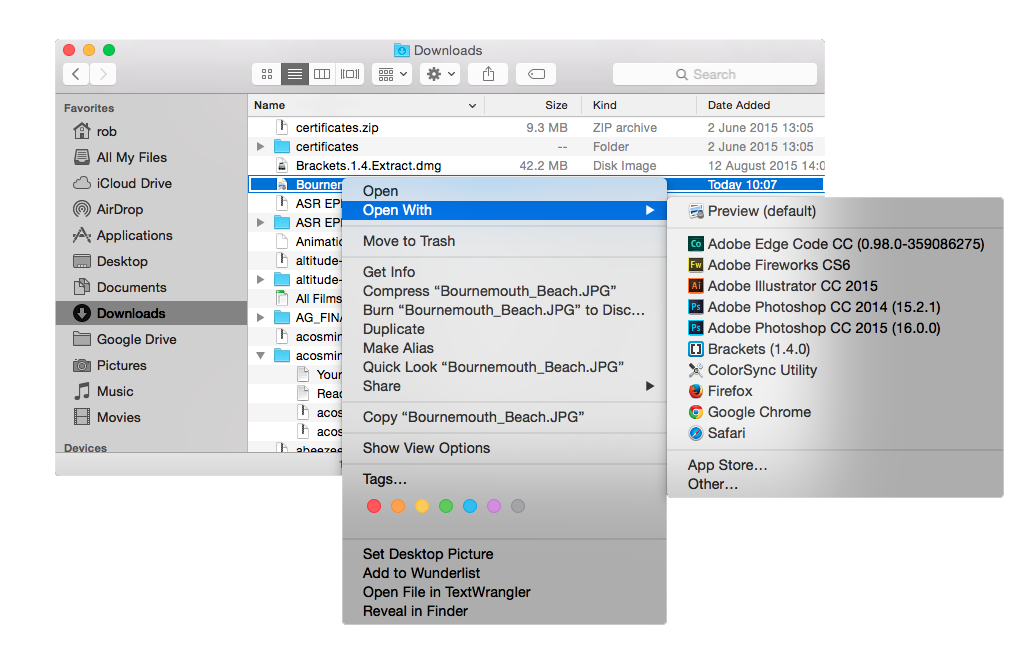
Task: Open with ColorSync Utility
Action: 836,371
